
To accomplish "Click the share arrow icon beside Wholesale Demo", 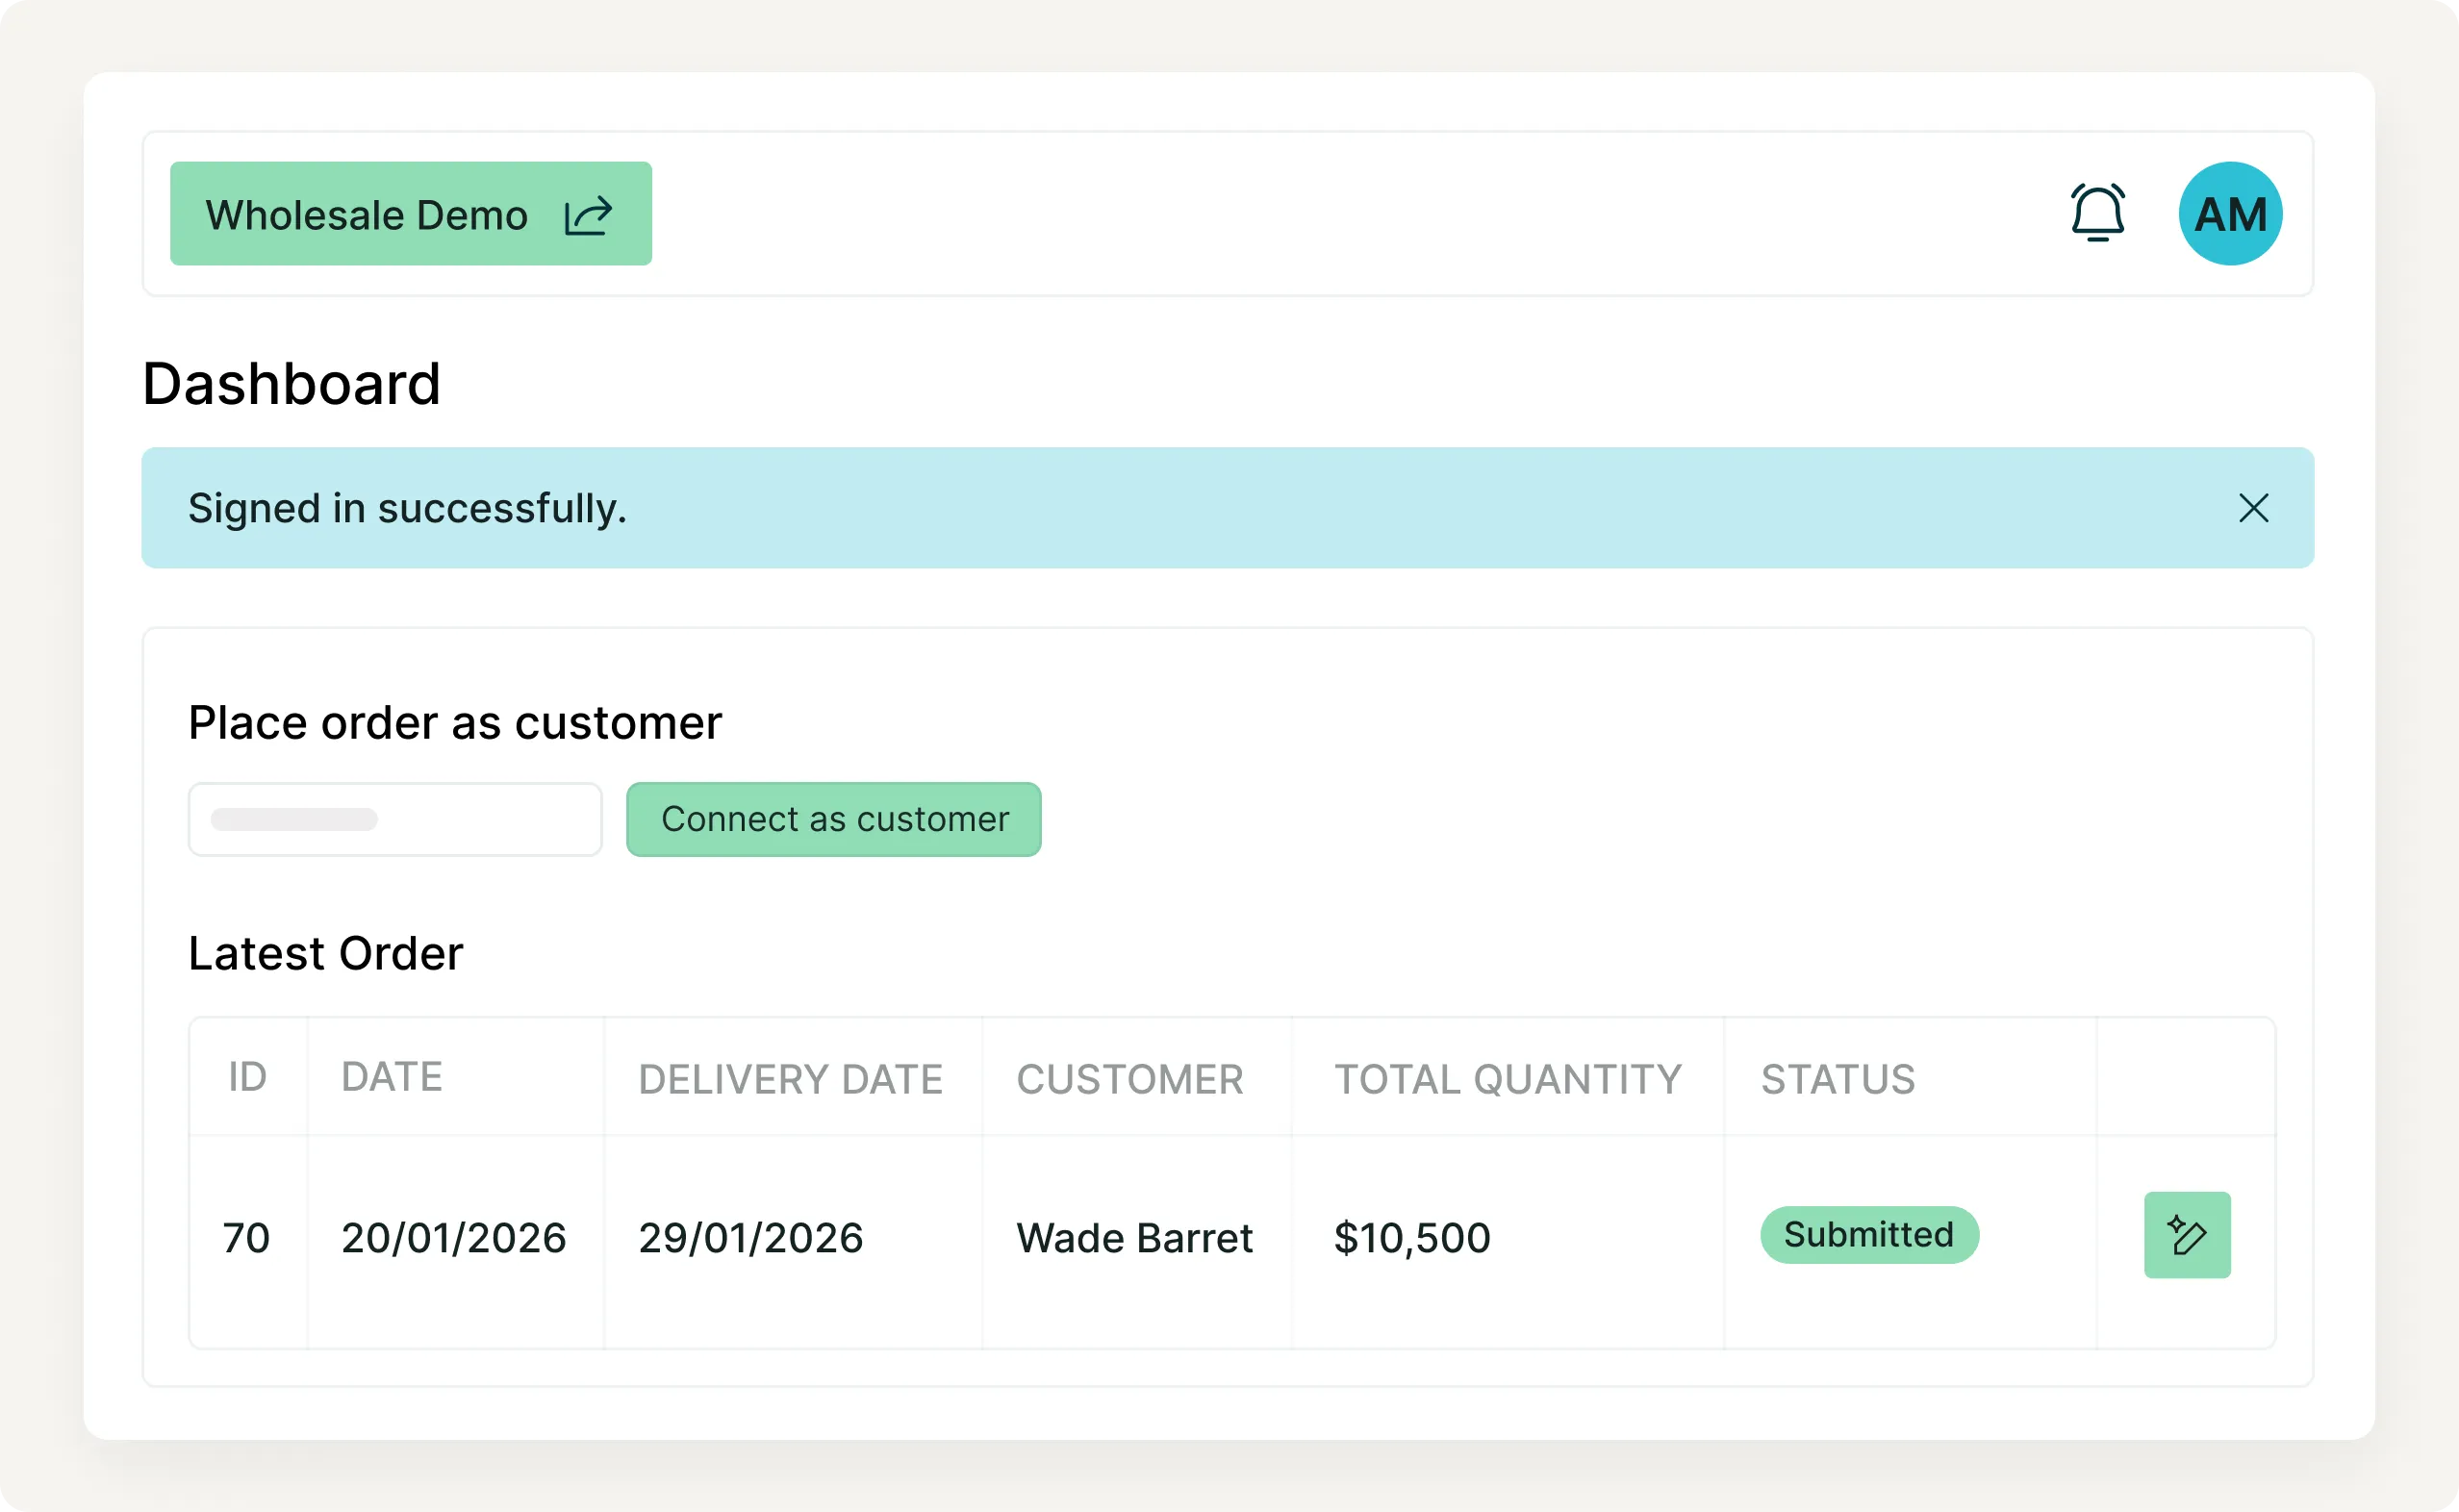I will tap(588, 215).
